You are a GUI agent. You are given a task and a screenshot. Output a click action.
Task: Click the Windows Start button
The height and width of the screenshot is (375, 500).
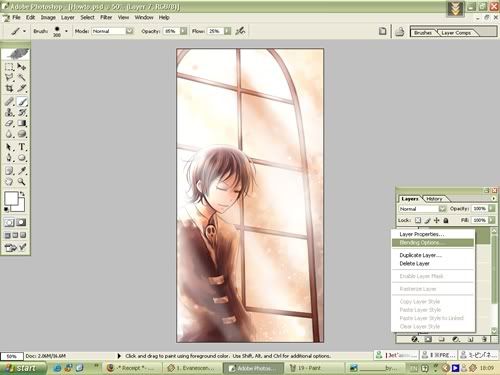point(23,368)
